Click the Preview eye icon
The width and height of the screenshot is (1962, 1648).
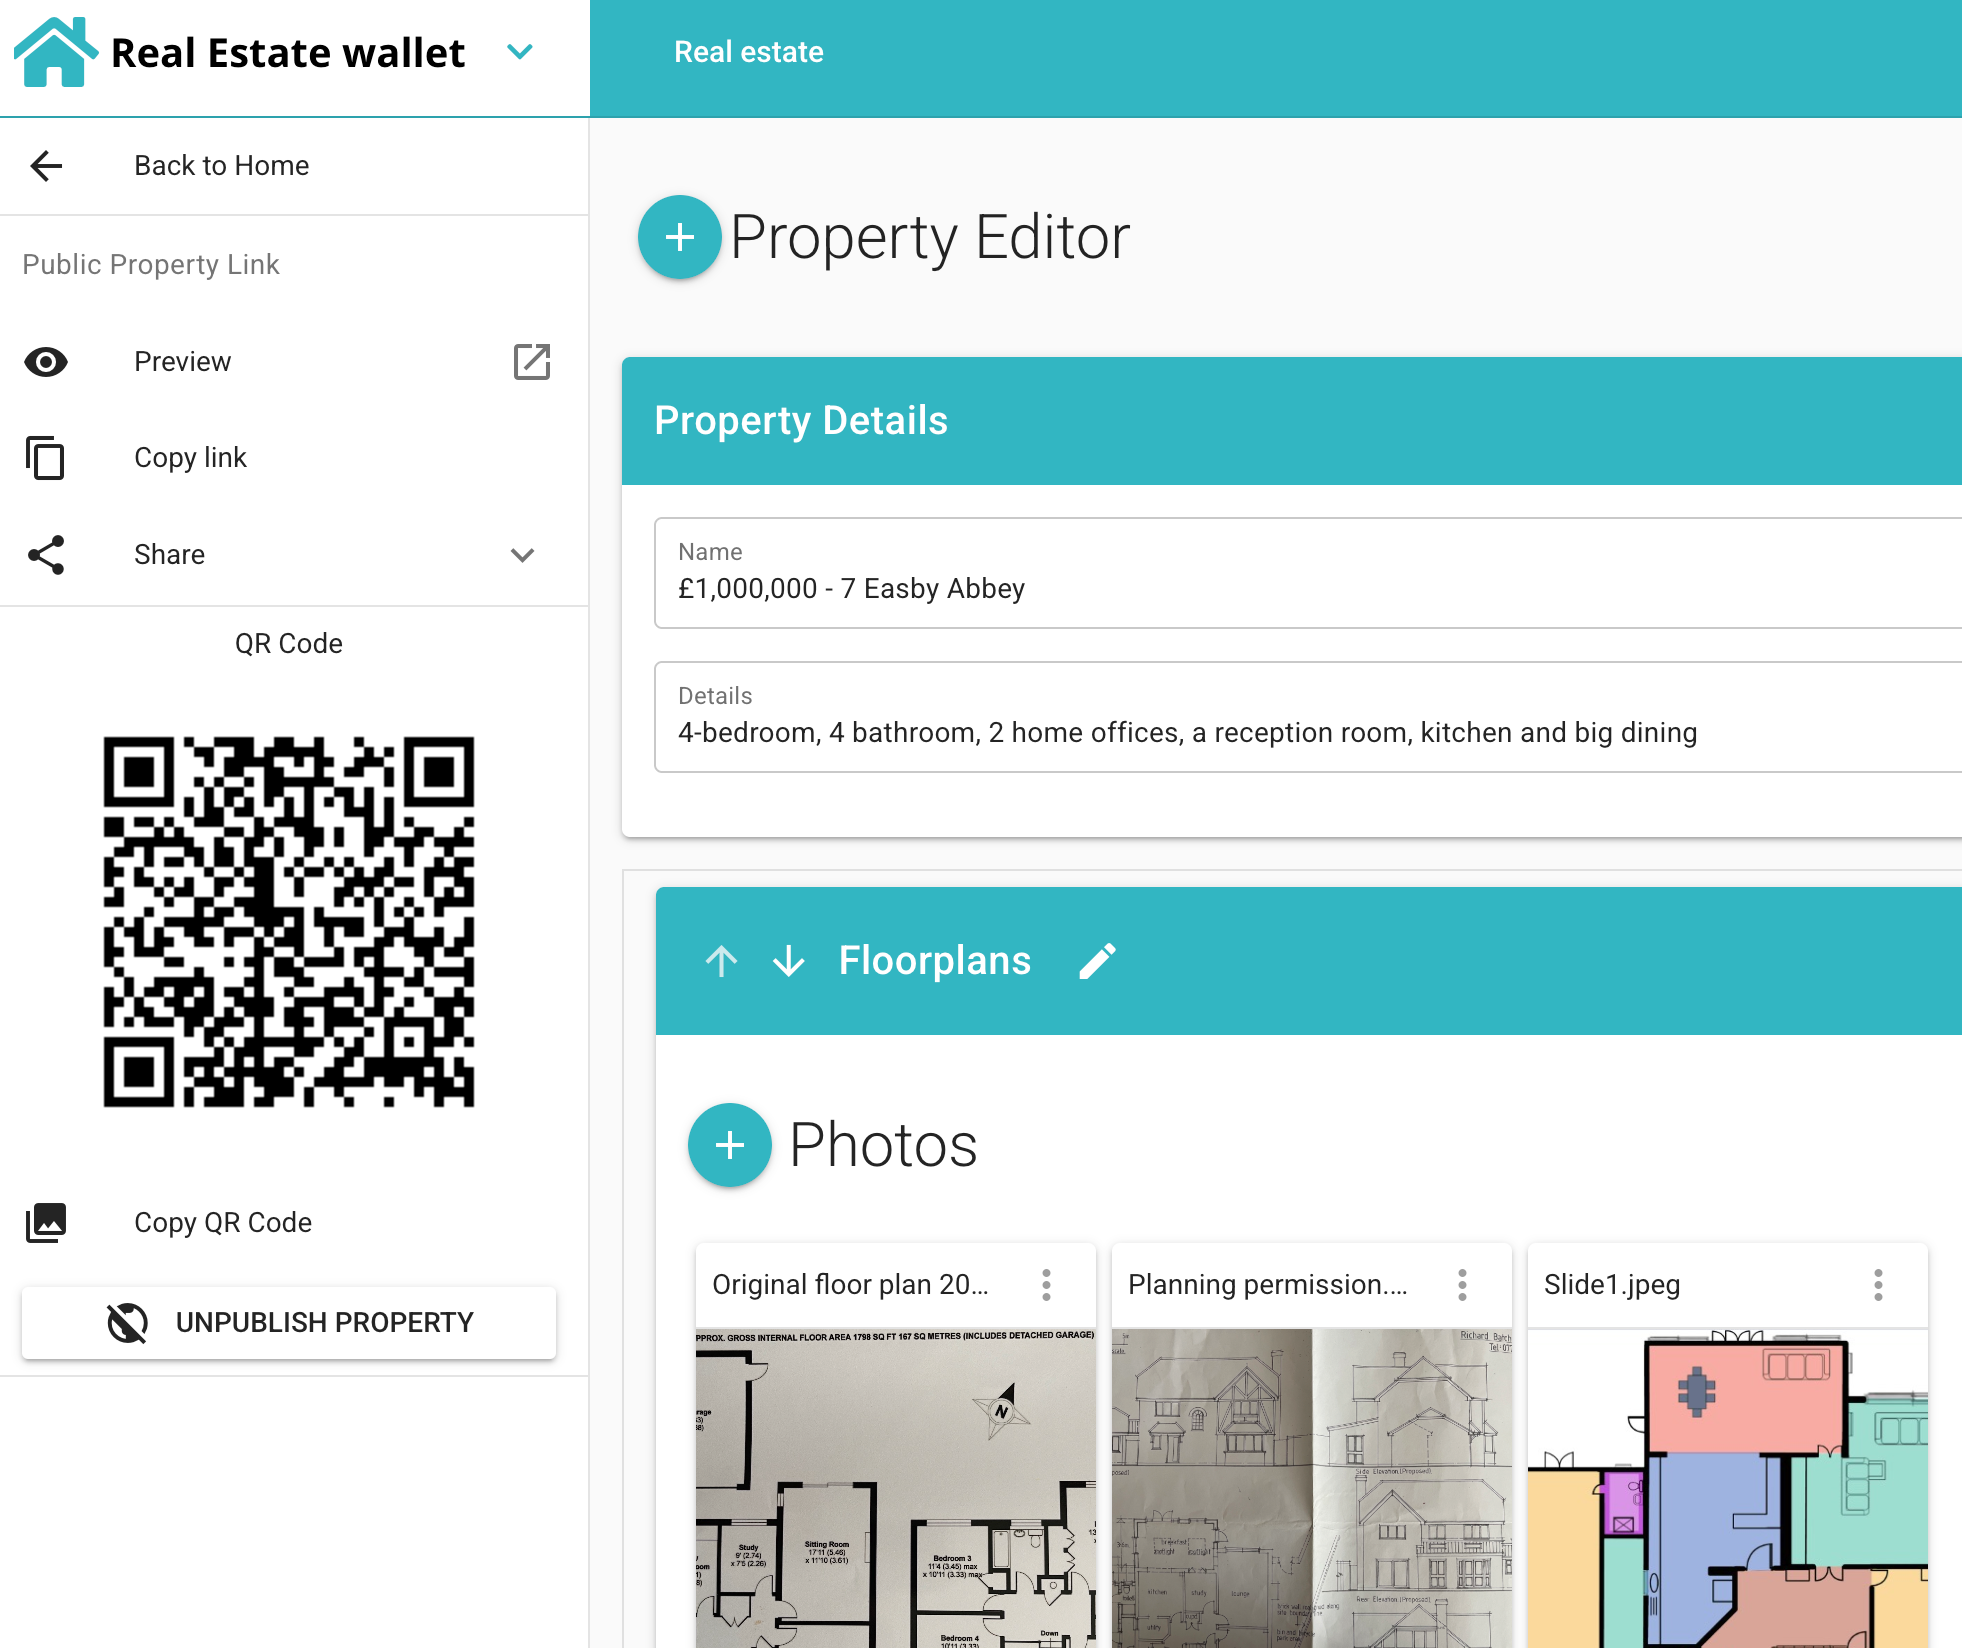(x=46, y=362)
